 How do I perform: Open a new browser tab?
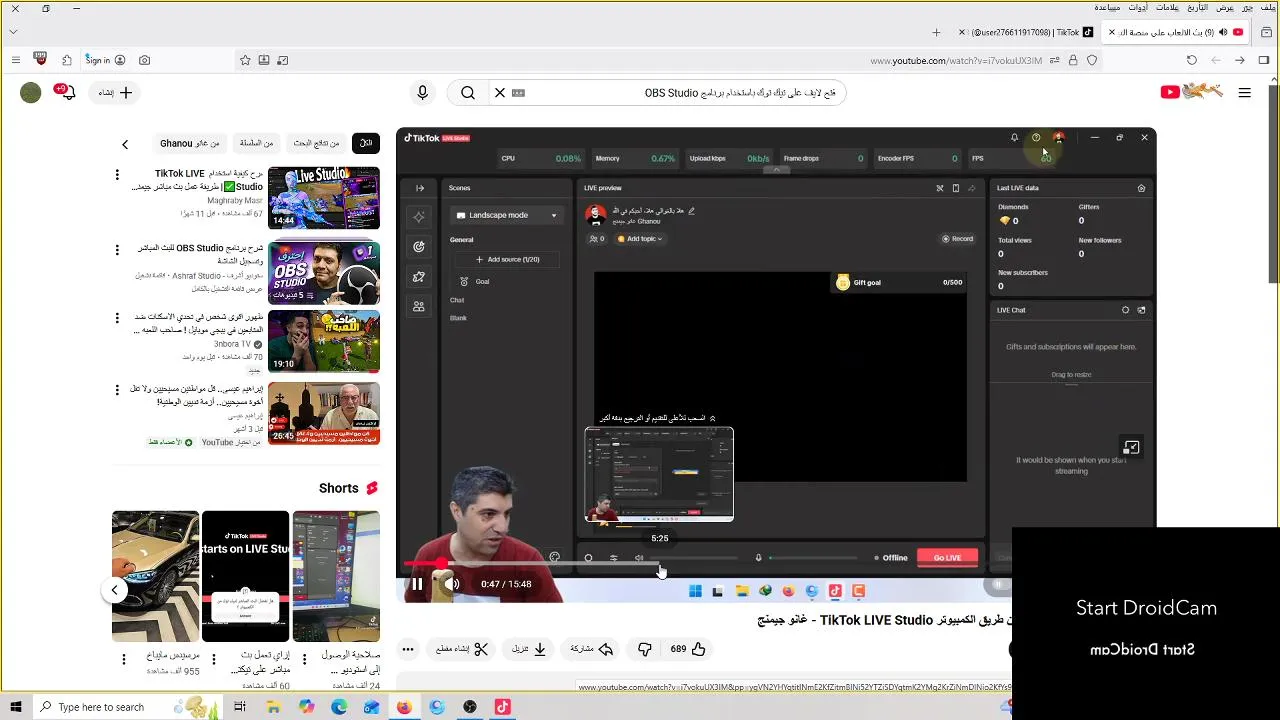coord(936,32)
